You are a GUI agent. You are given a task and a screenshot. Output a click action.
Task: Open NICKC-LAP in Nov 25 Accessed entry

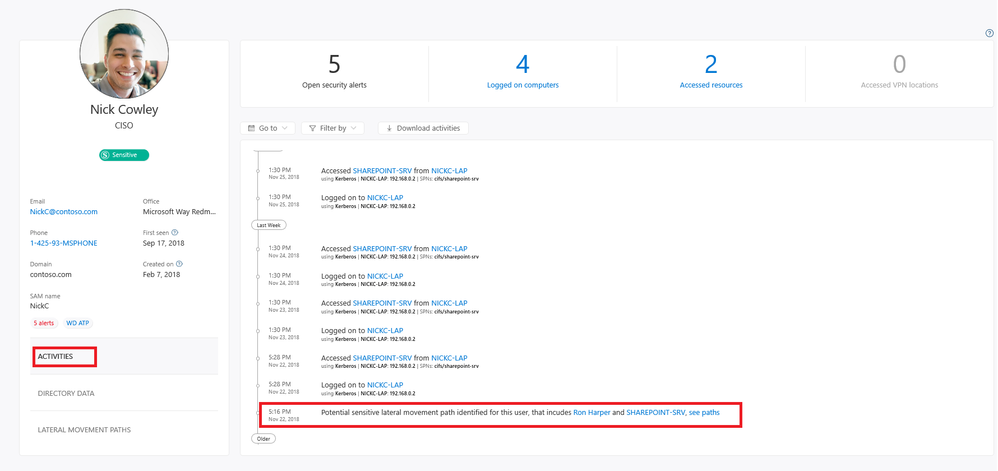pos(449,171)
